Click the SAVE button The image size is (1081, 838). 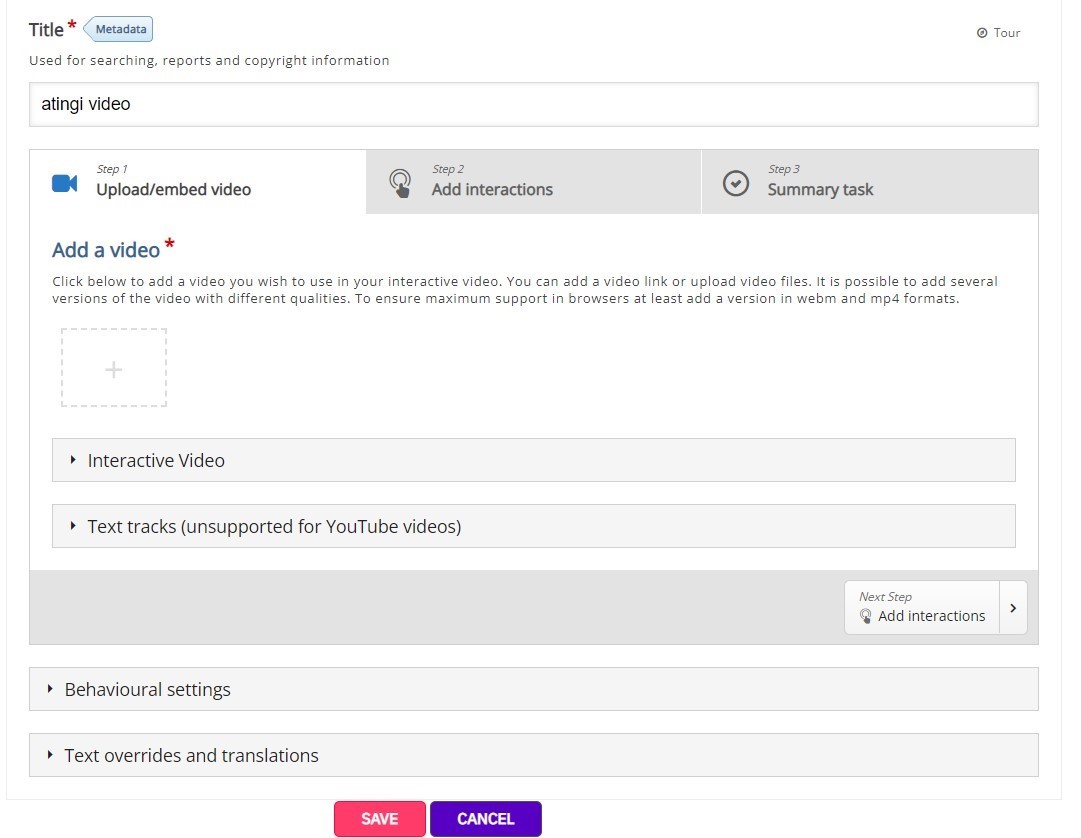coord(380,819)
